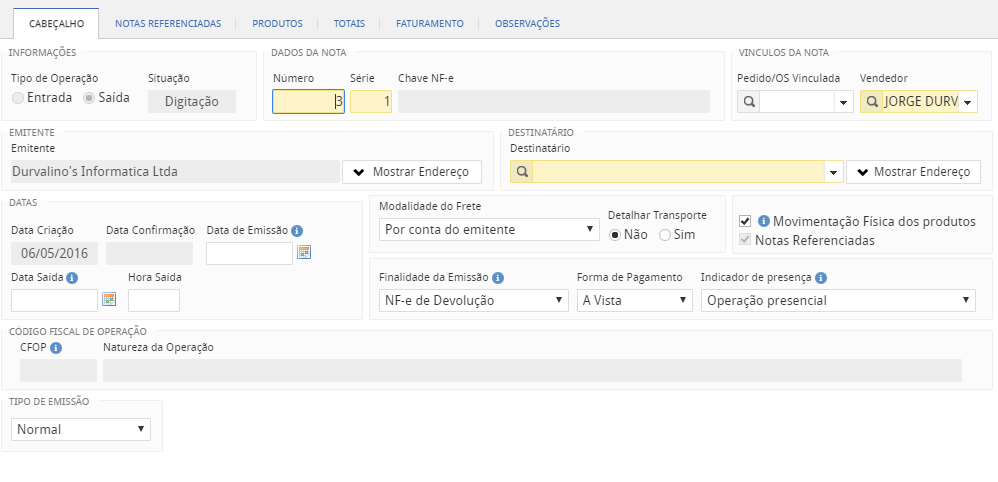The image size is (998, 482).
Task: Click the Pedido/OS Vinculada search icon
Action: click(748, 102)
